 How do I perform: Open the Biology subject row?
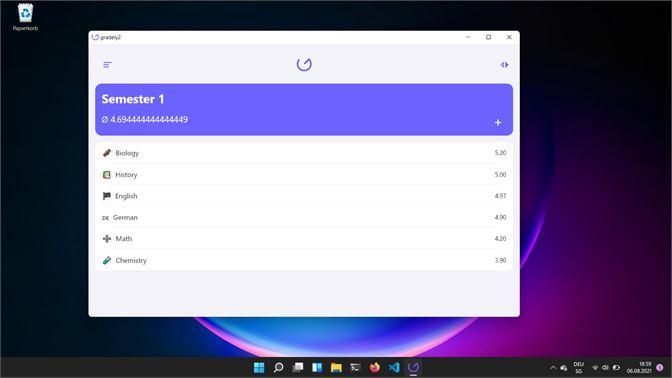tap(304, 153)
